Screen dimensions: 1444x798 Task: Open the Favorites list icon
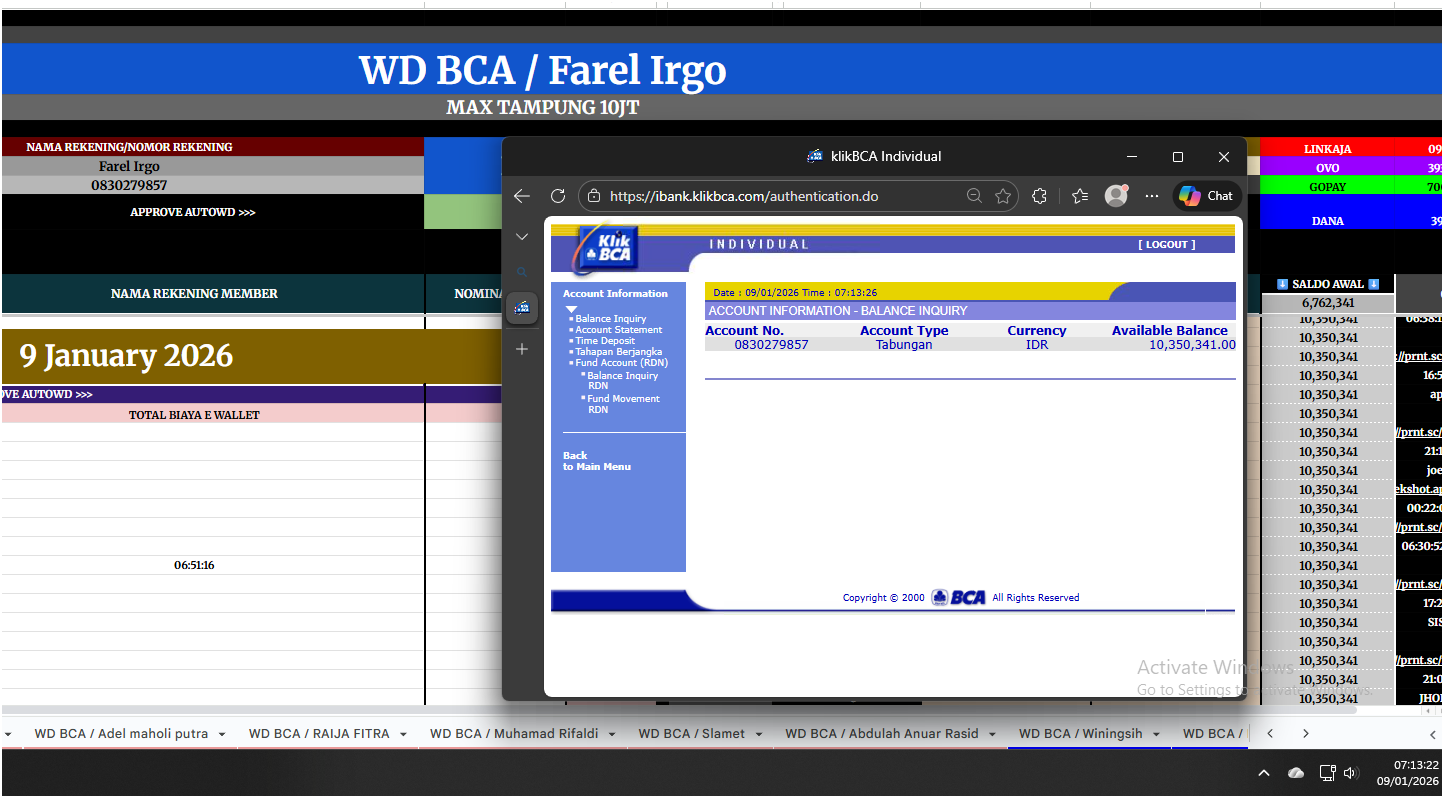(x=1080, y=196)
